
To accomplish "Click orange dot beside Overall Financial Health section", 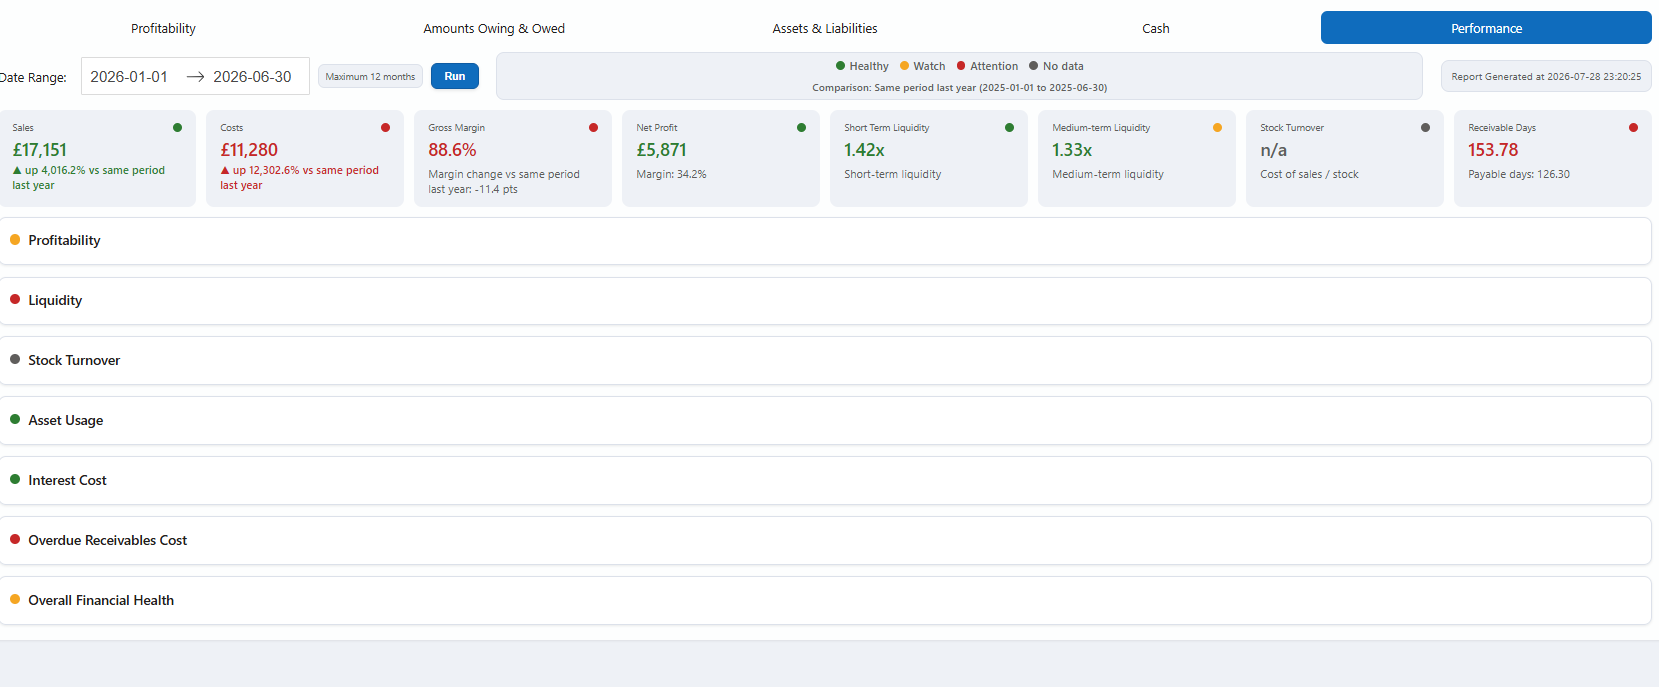I will pyautogui.click(x=15, y=599).
